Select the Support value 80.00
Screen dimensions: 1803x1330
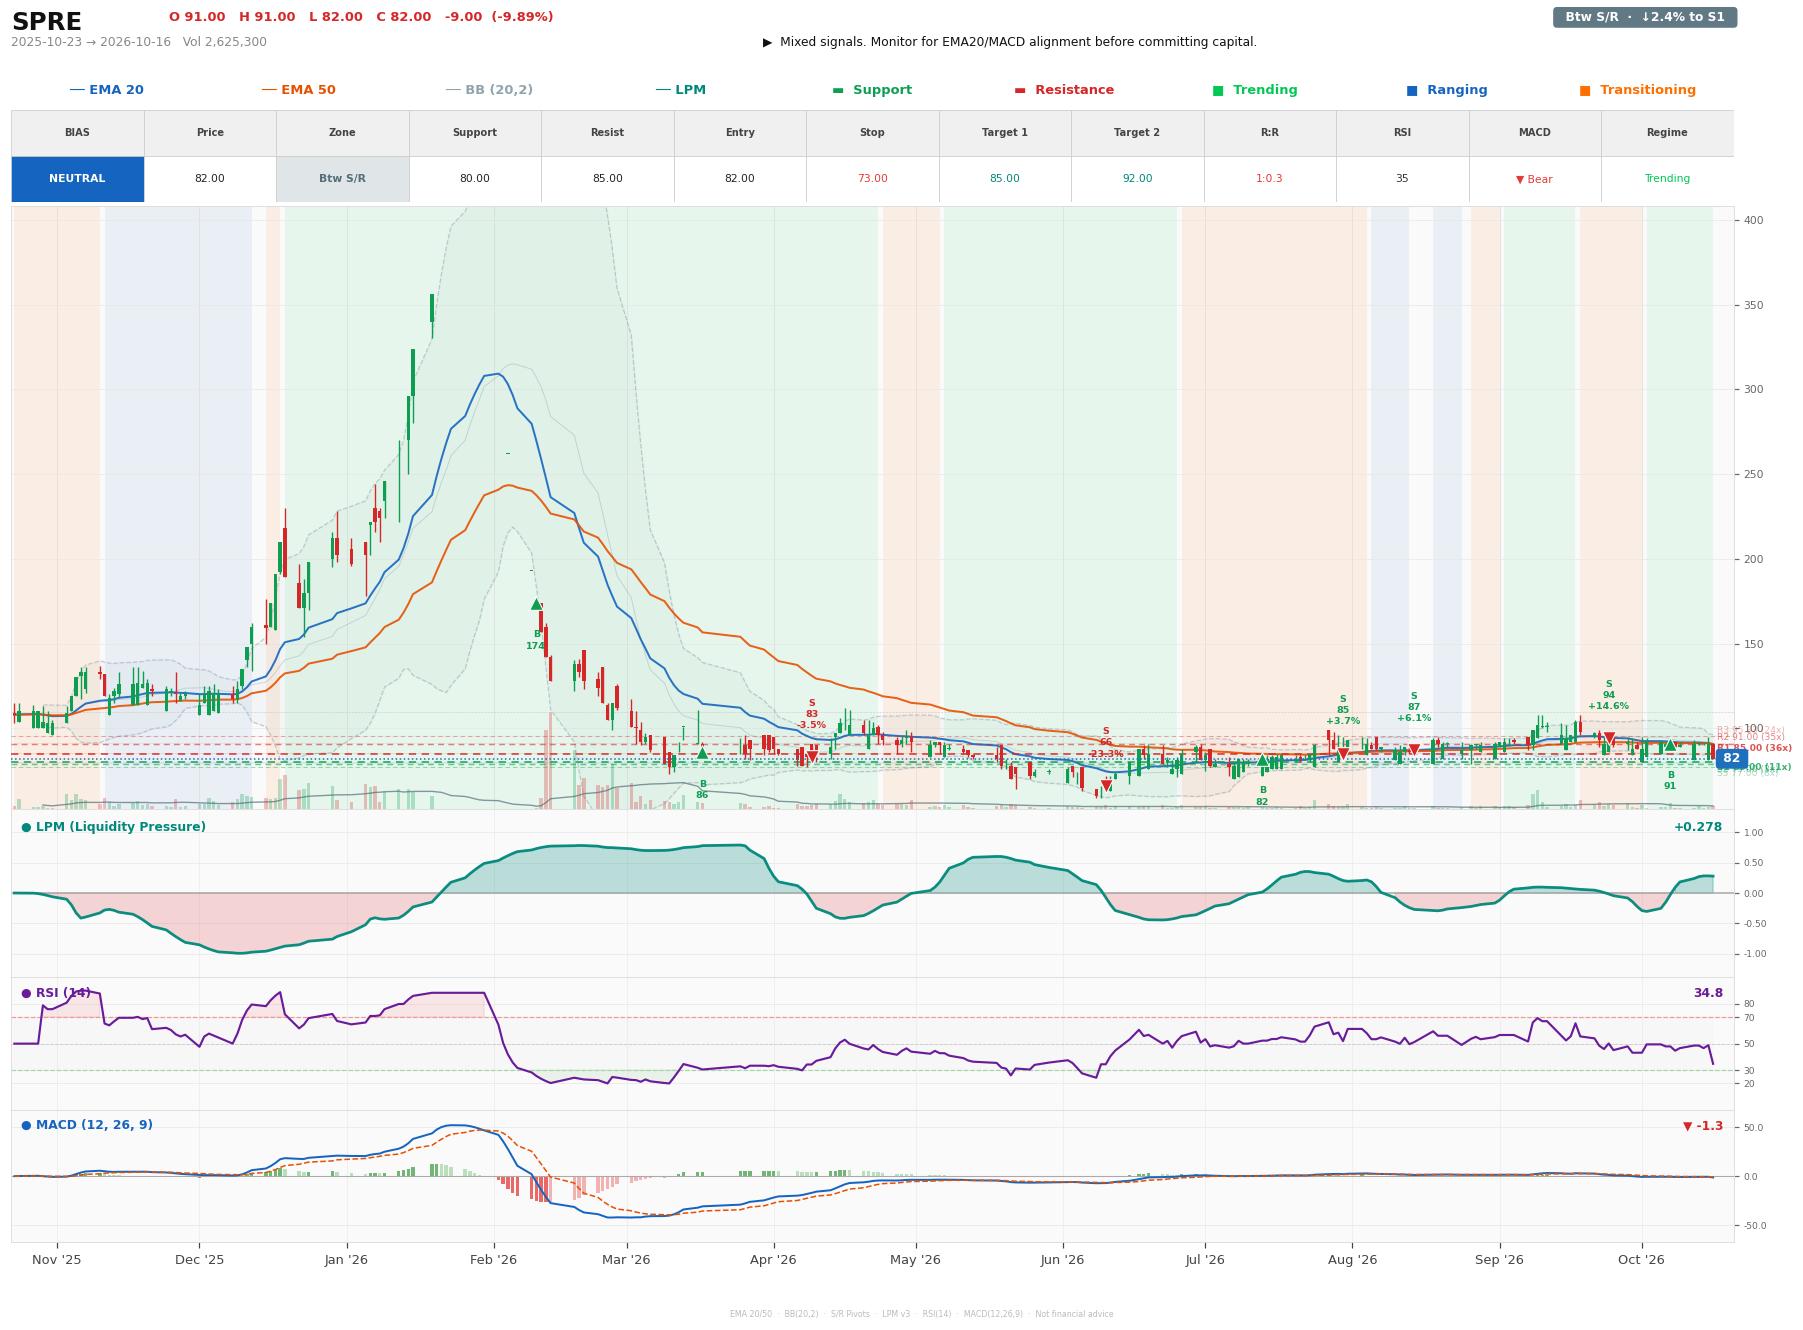(x=475, y=179)
